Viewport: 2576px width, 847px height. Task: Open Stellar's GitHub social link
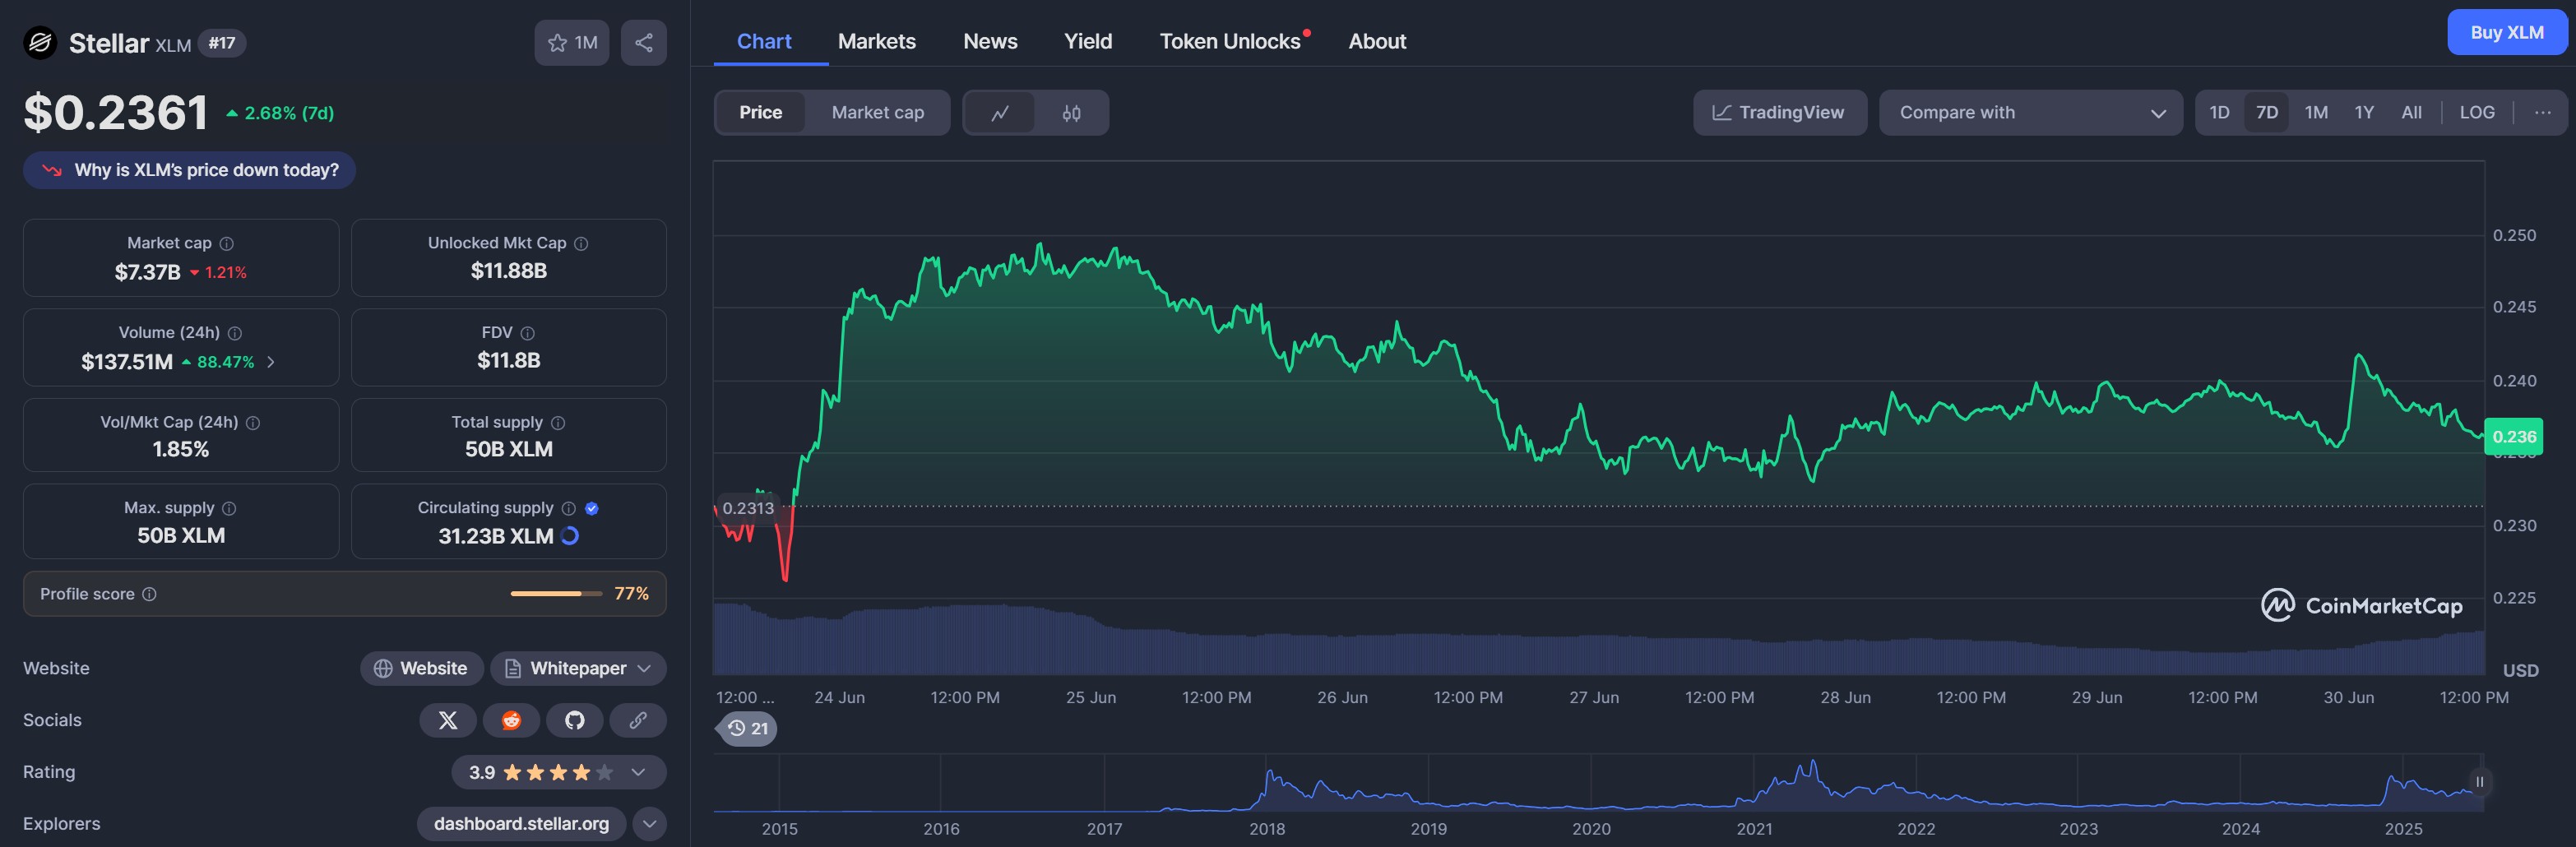(x=575, y=720)
